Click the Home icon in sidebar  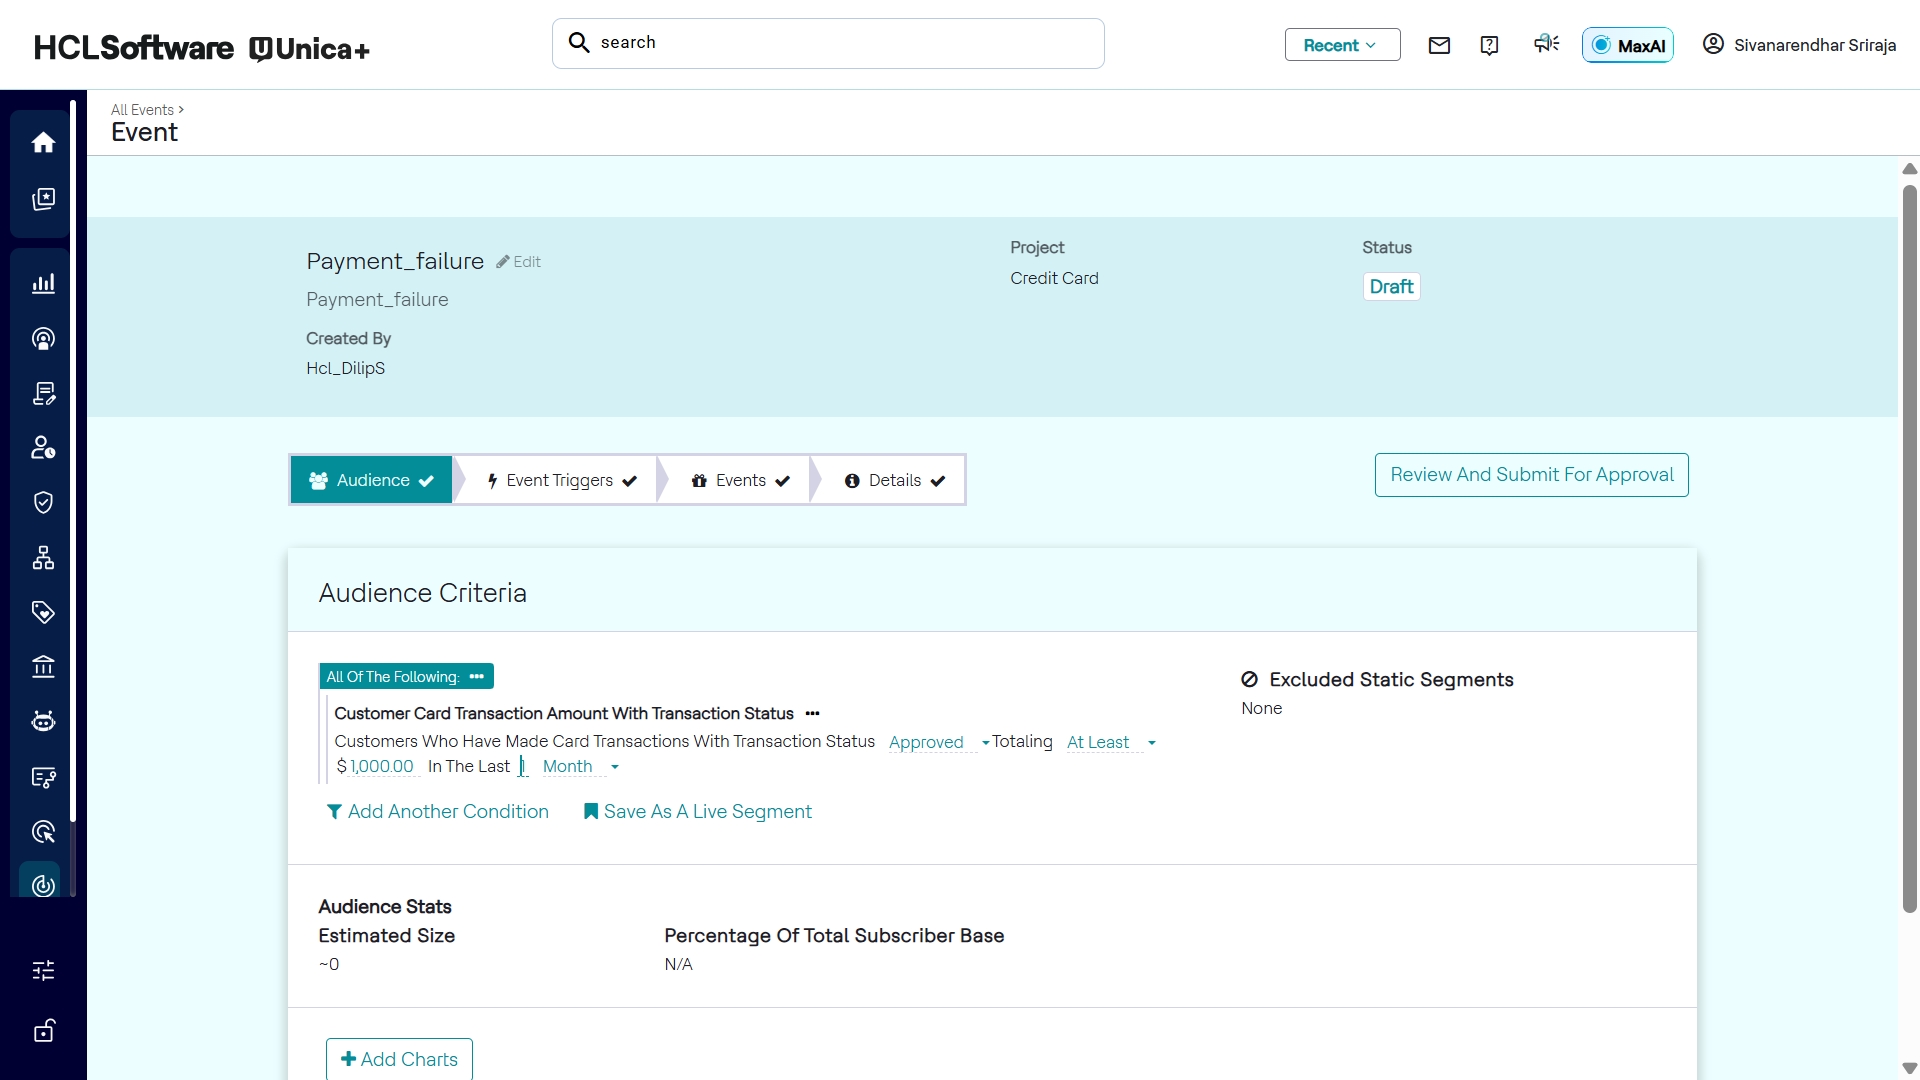tap(43, 143)
